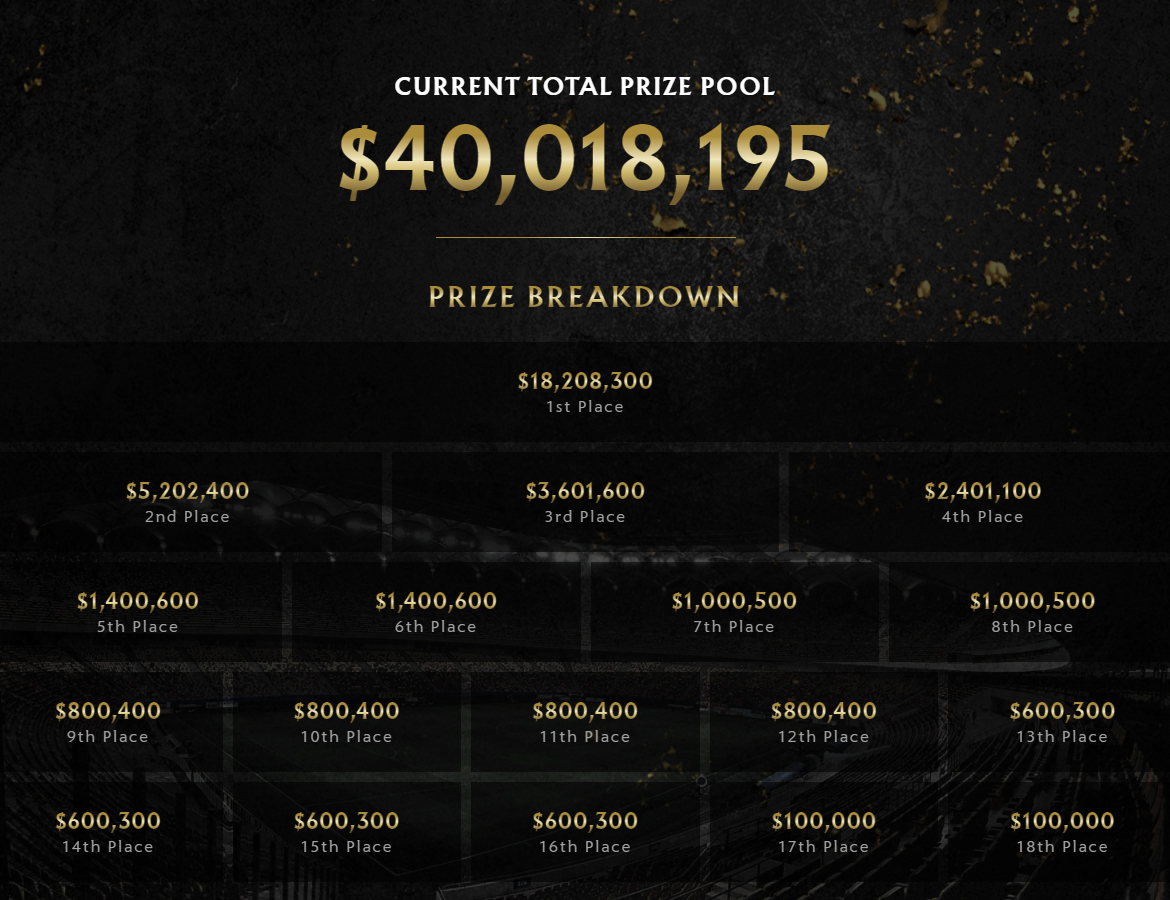Select the 12th Place prize tile
This screenshot has width=1170, height=900.
point(824,722)
